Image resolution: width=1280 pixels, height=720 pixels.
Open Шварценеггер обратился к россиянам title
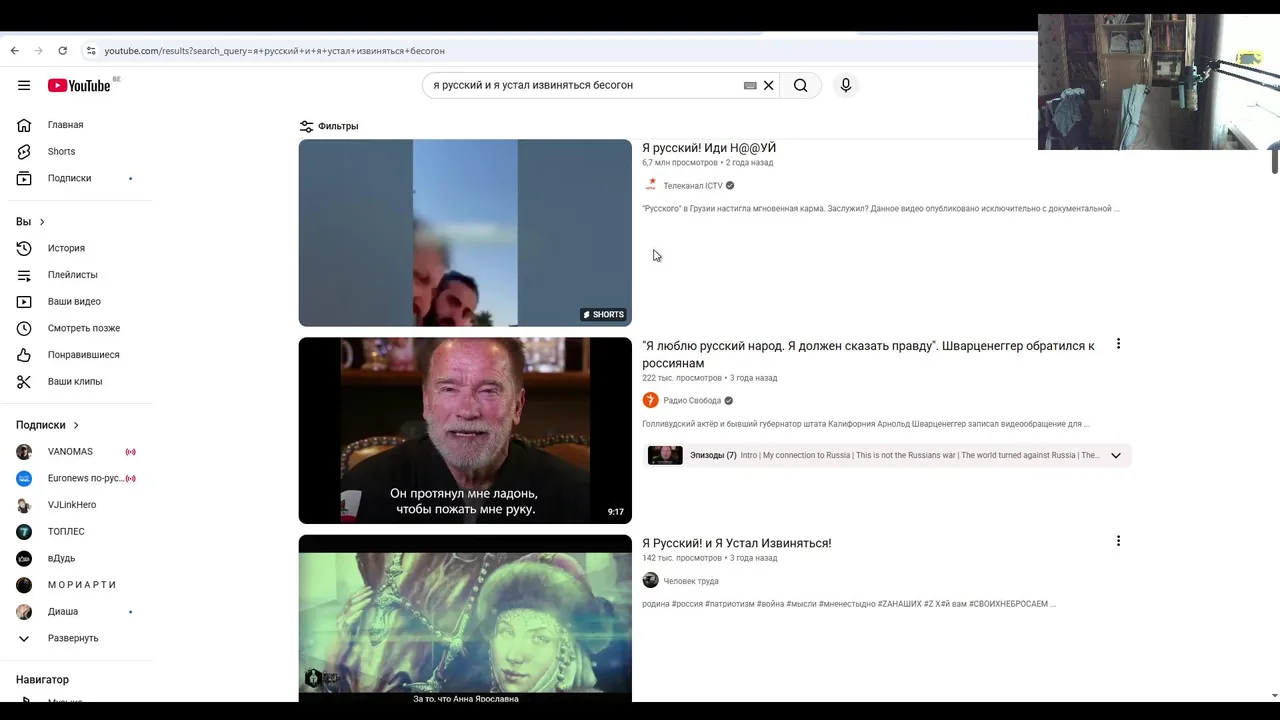pyautogui.click(x=868, y=354)
